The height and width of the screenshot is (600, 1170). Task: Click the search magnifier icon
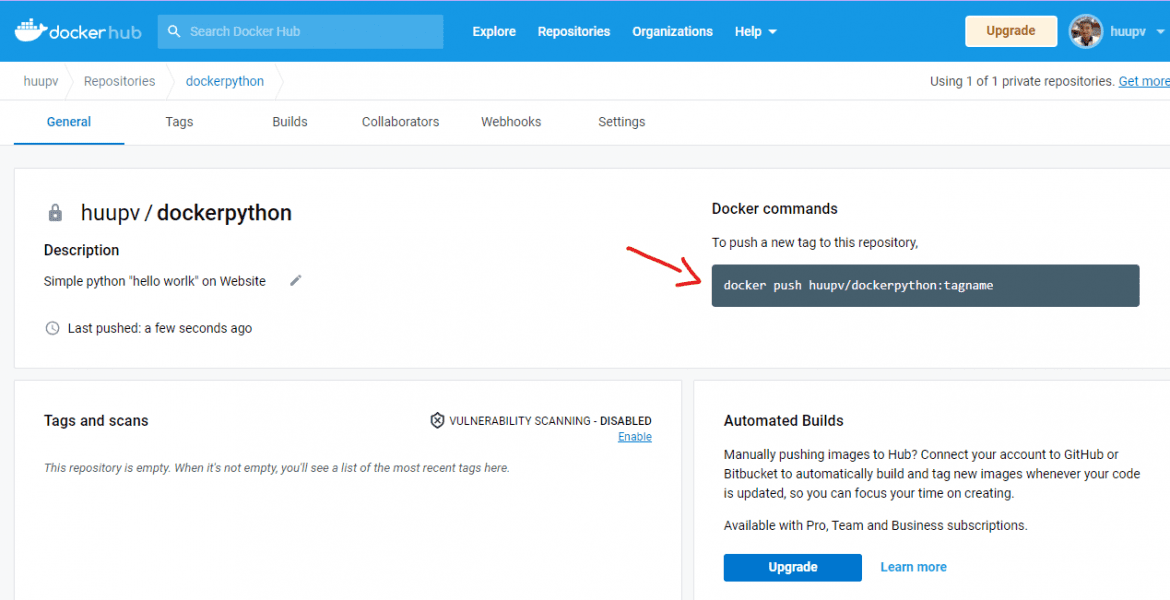[174, 31]
